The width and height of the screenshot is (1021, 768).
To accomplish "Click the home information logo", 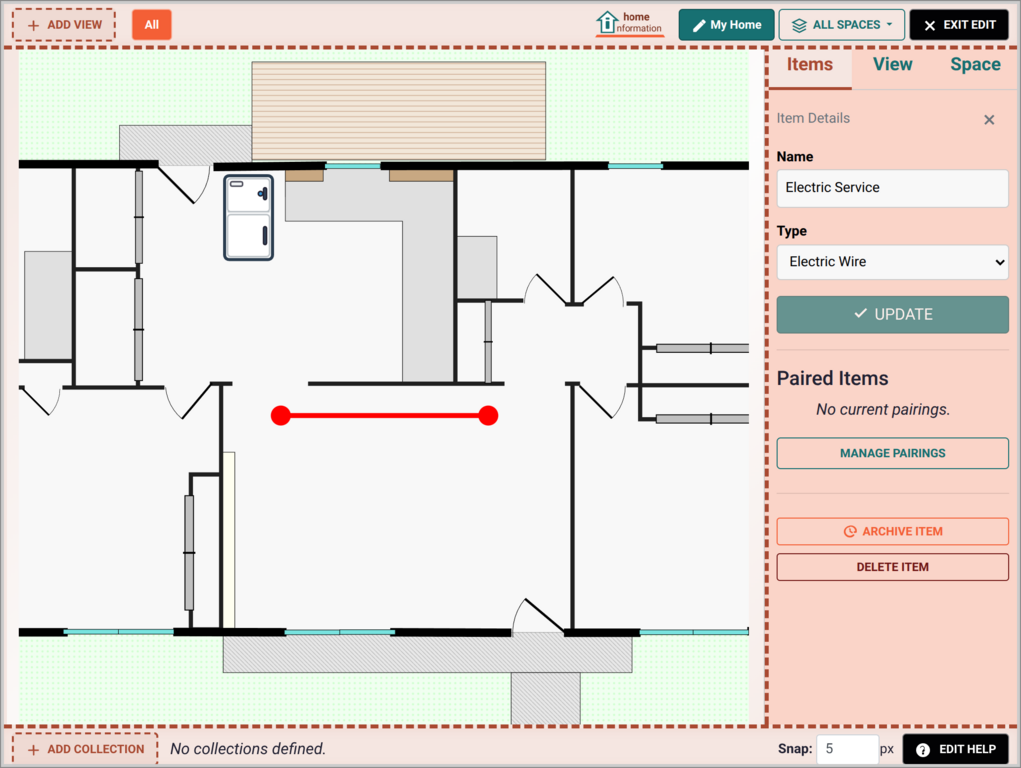I will (629, 23).
